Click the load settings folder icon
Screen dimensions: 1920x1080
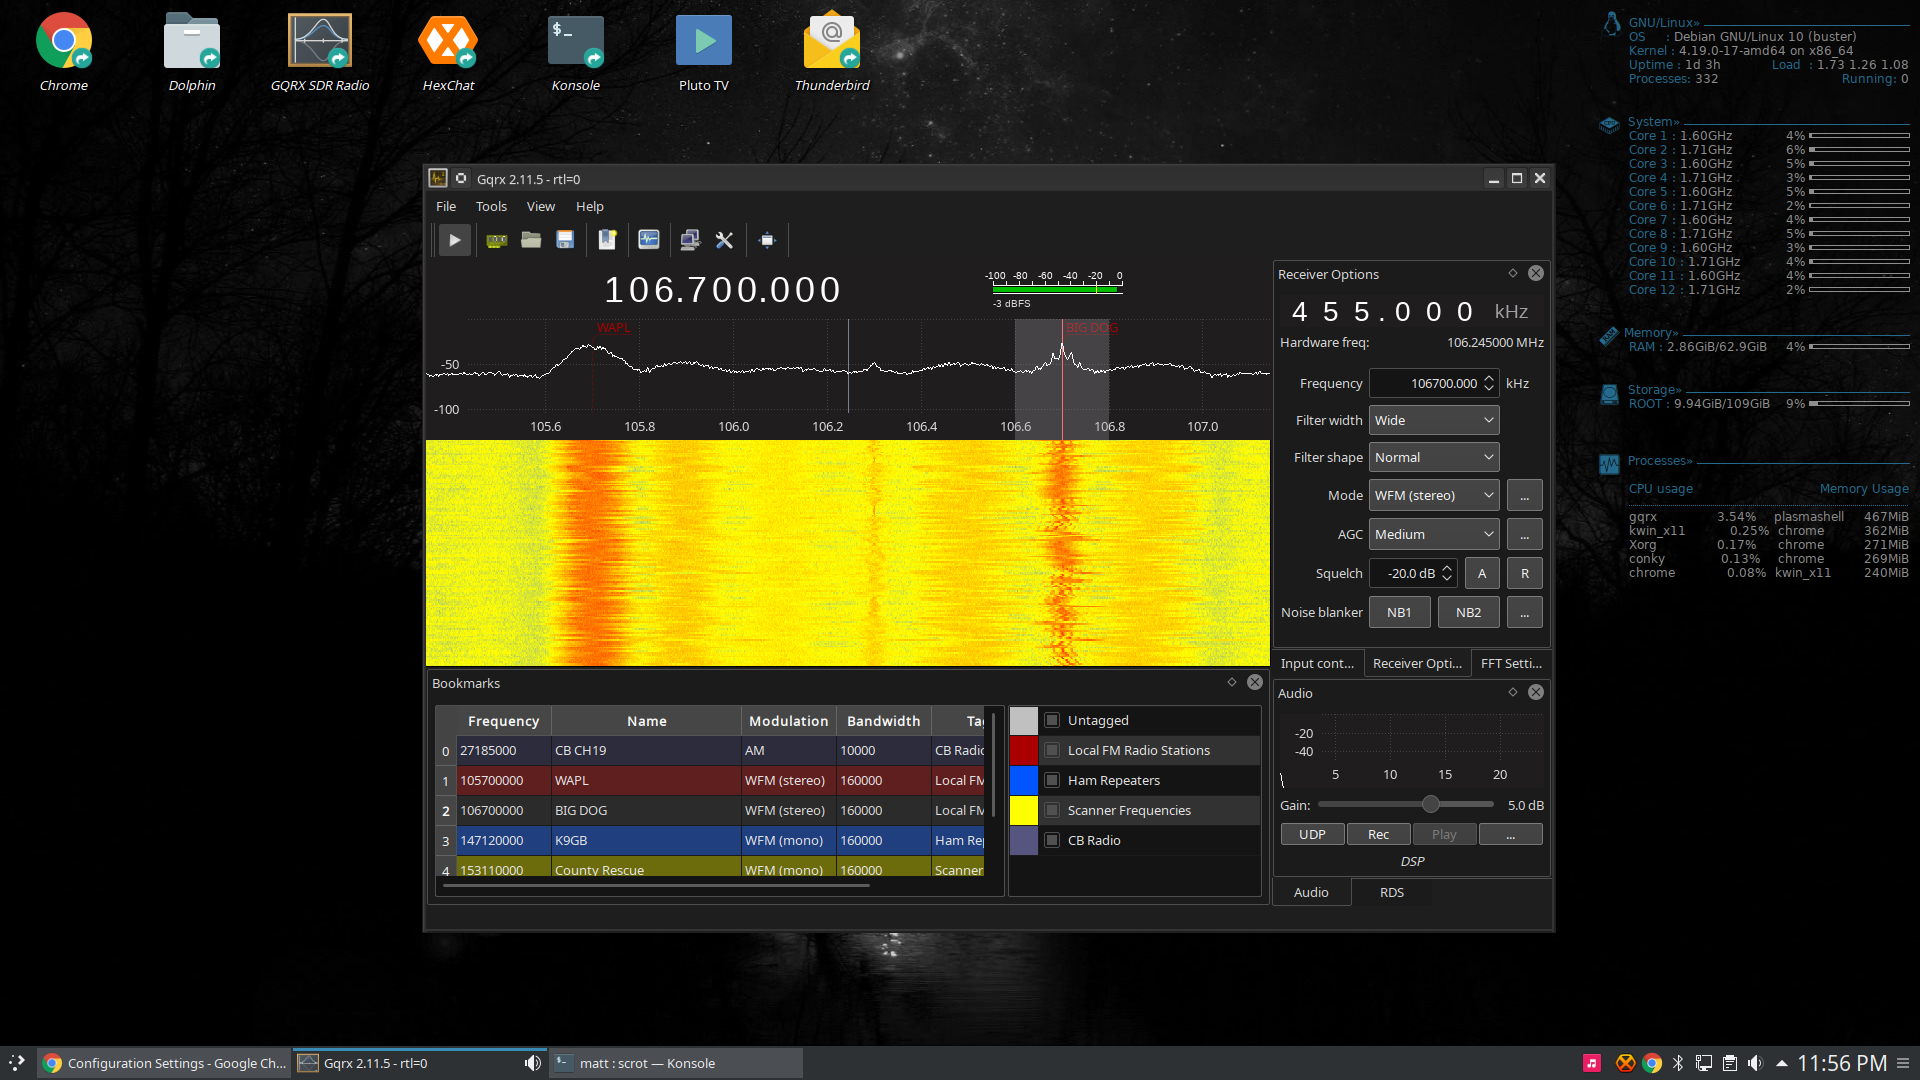click(531, 240)
